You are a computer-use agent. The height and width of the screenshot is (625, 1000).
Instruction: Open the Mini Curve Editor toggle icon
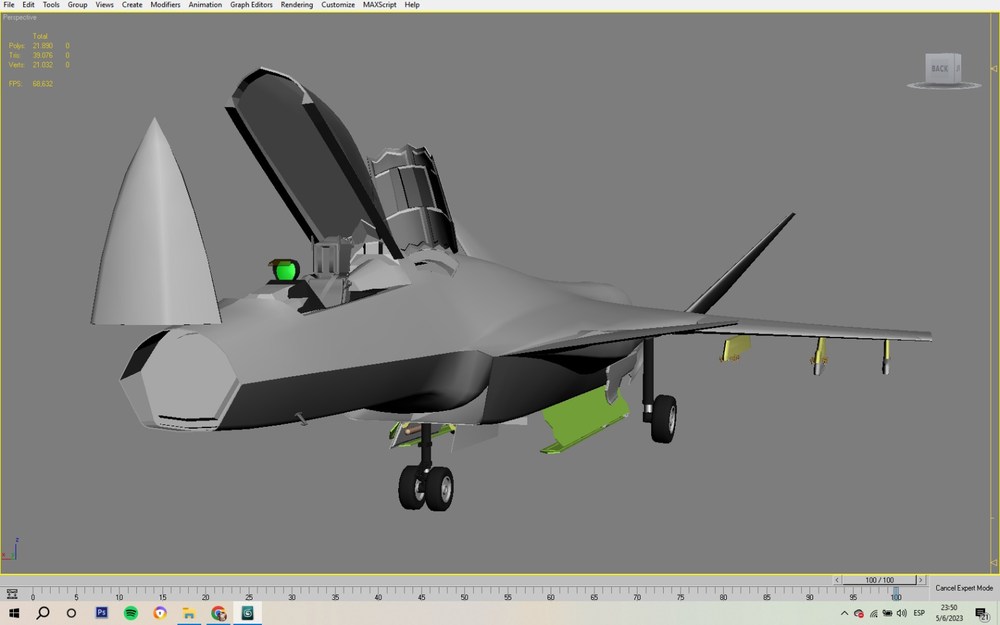(x=11, y=594)
